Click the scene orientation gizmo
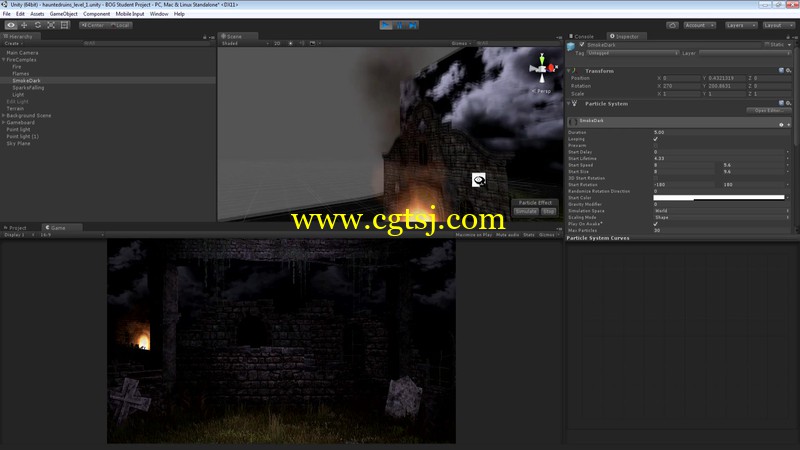The height and width of the screenshot is (450, 800). [542, 68]
